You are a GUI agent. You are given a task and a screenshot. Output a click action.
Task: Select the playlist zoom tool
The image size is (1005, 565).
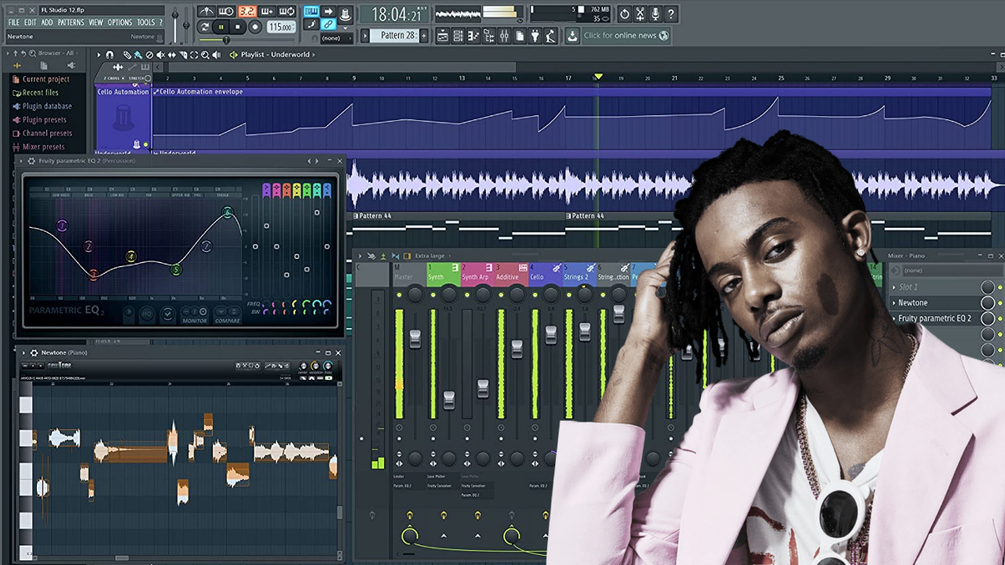click(x=205, y=55)
